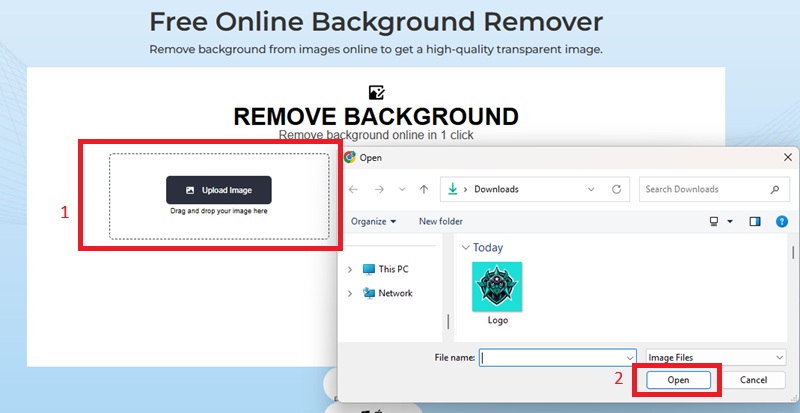Refresh the Downloads folder view
This screenshot has height=413, width=800.
[616, 189]
